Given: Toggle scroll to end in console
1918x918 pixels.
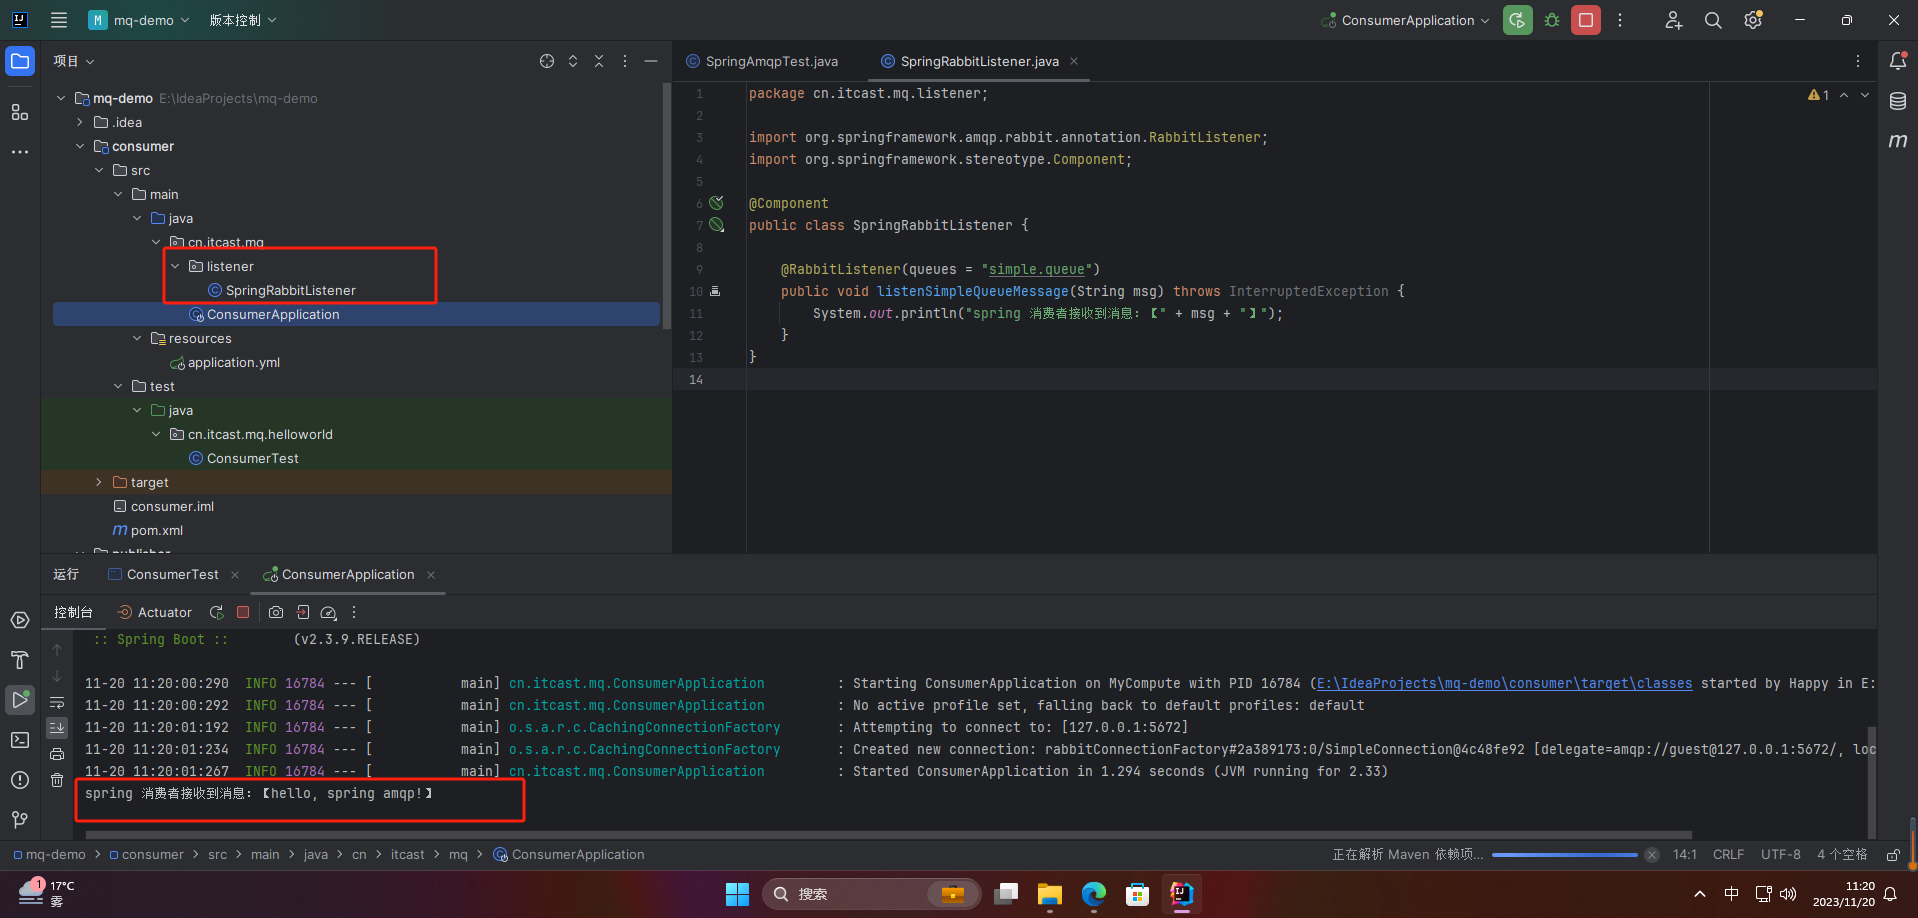Looking at the screenshot, I should click(x=57, y=727).
